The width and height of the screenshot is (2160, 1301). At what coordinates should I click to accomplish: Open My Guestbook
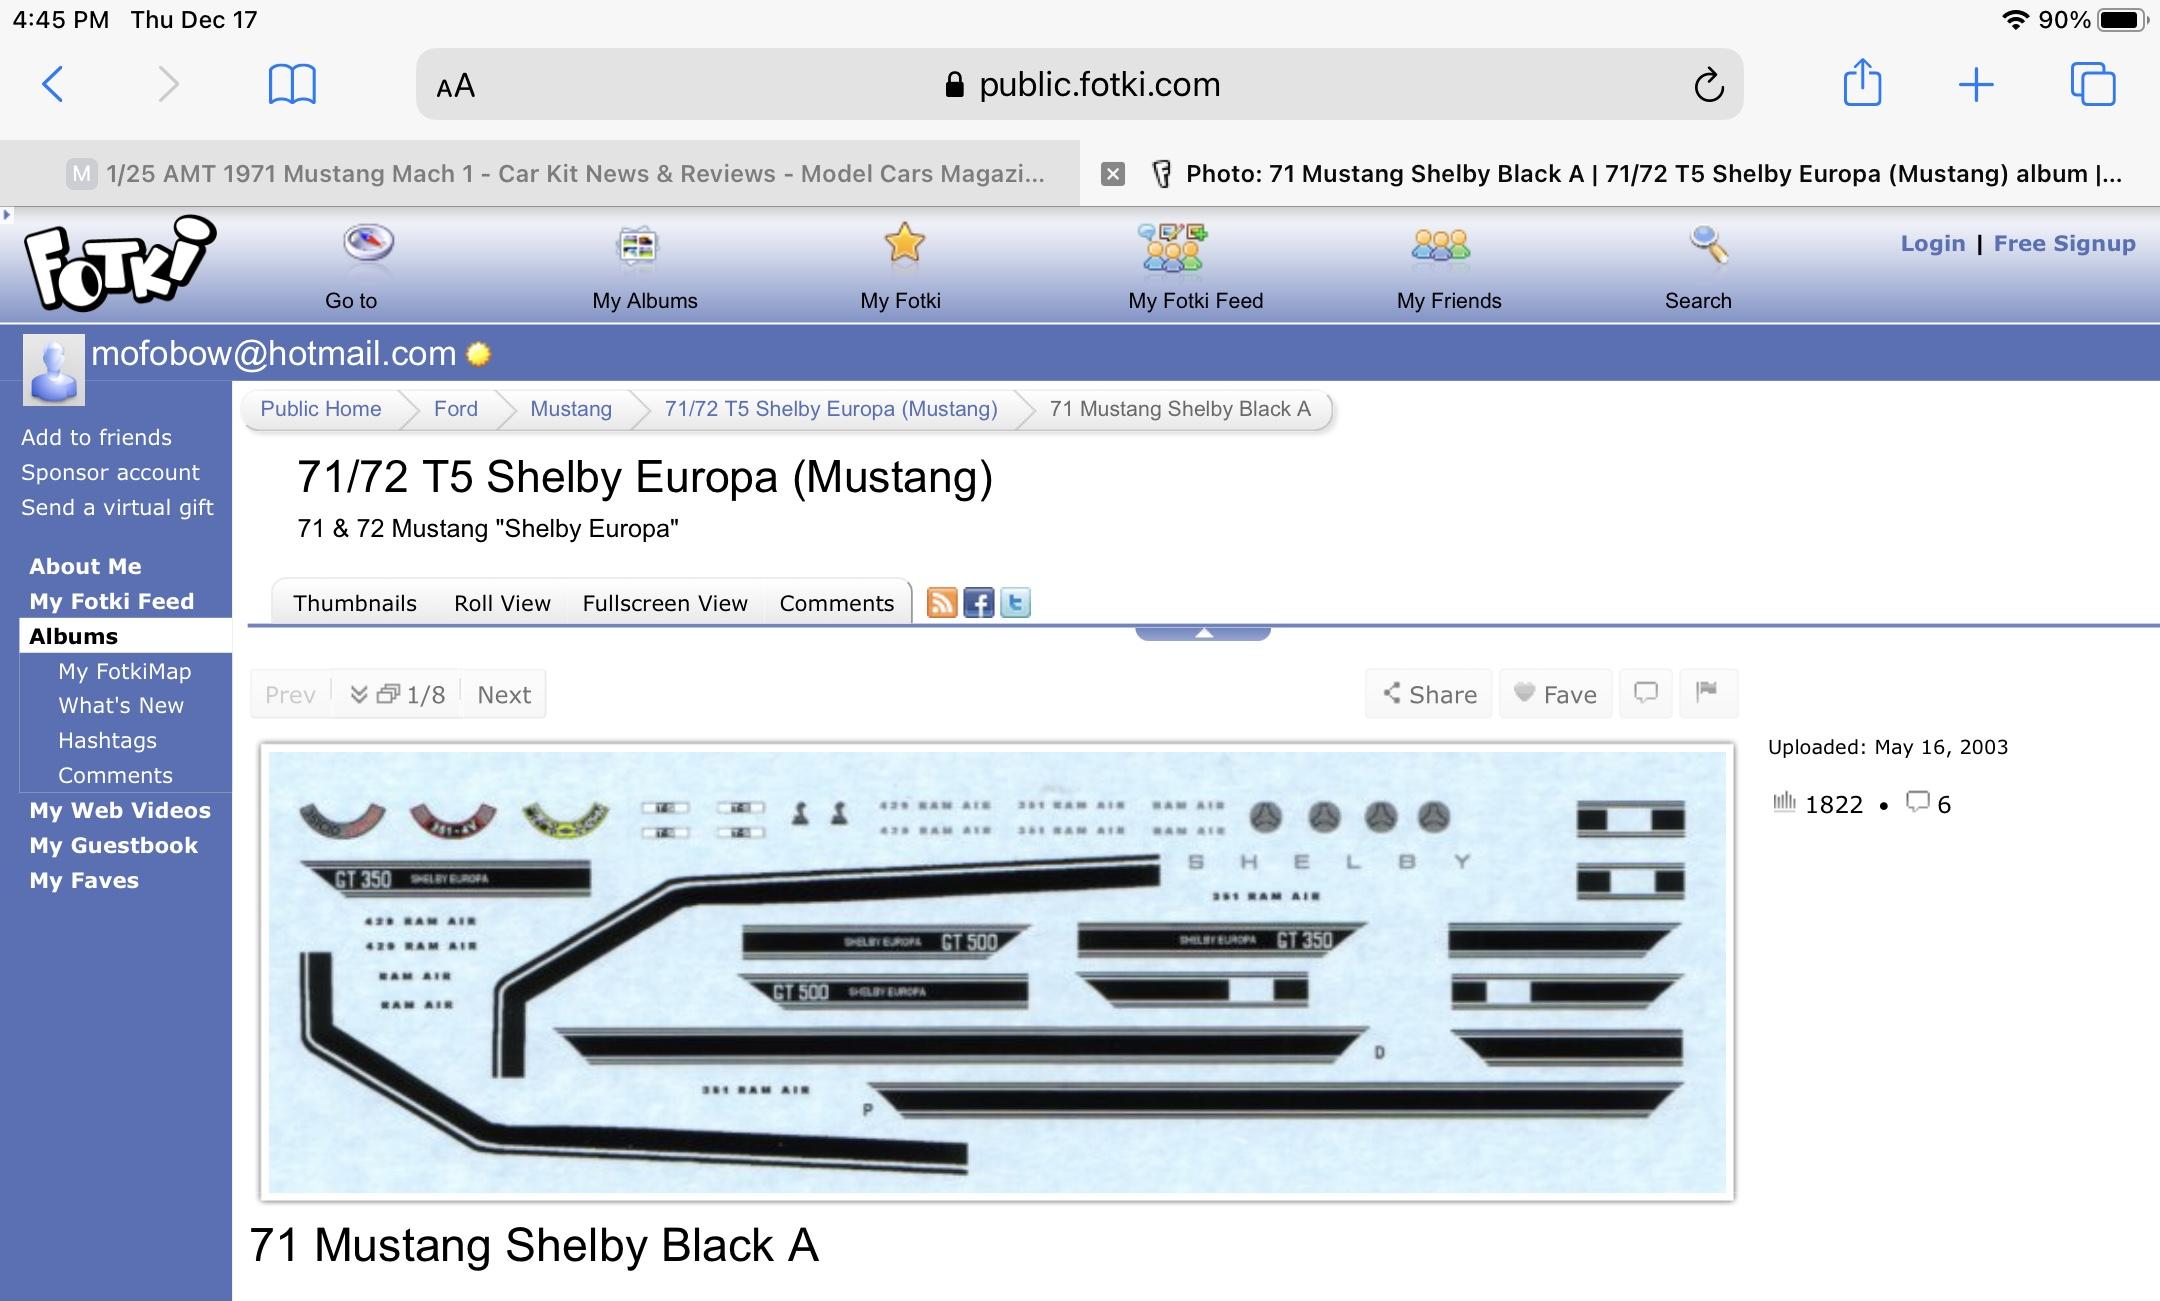pyautogui.click(x=113, y=845)
